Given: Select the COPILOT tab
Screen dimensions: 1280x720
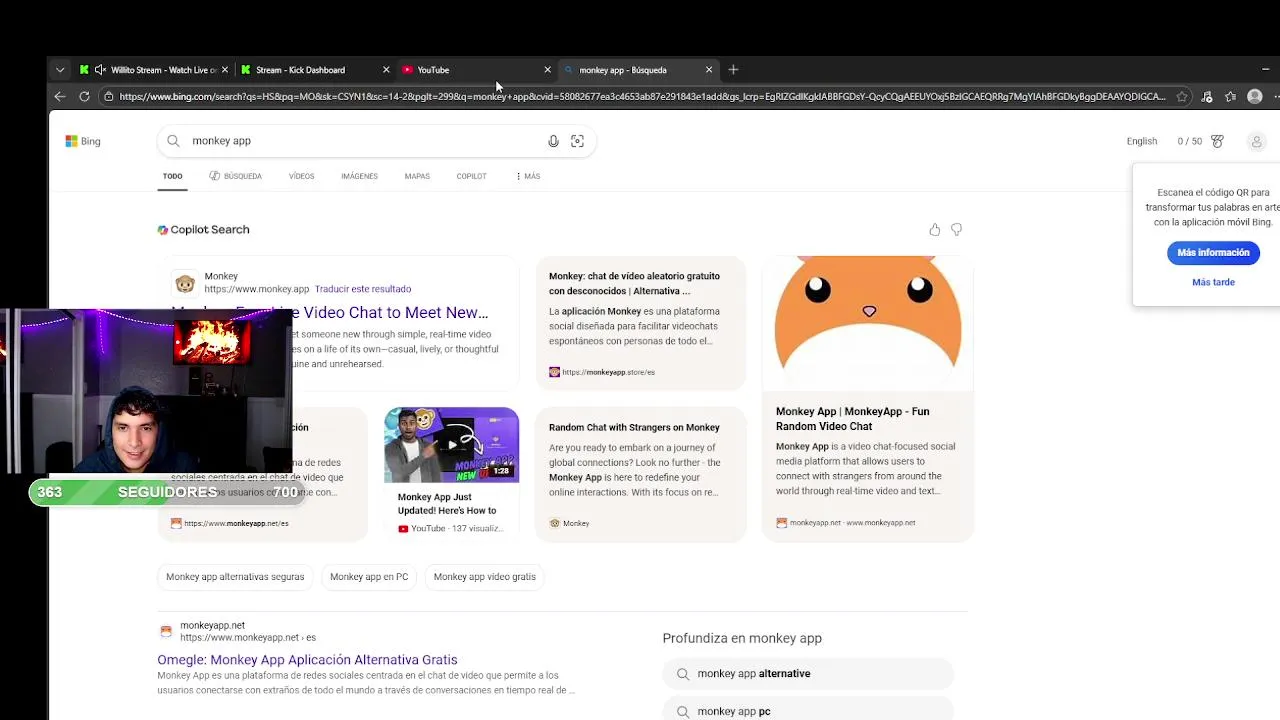Looking at the screenshot, I should click(471, 176).
